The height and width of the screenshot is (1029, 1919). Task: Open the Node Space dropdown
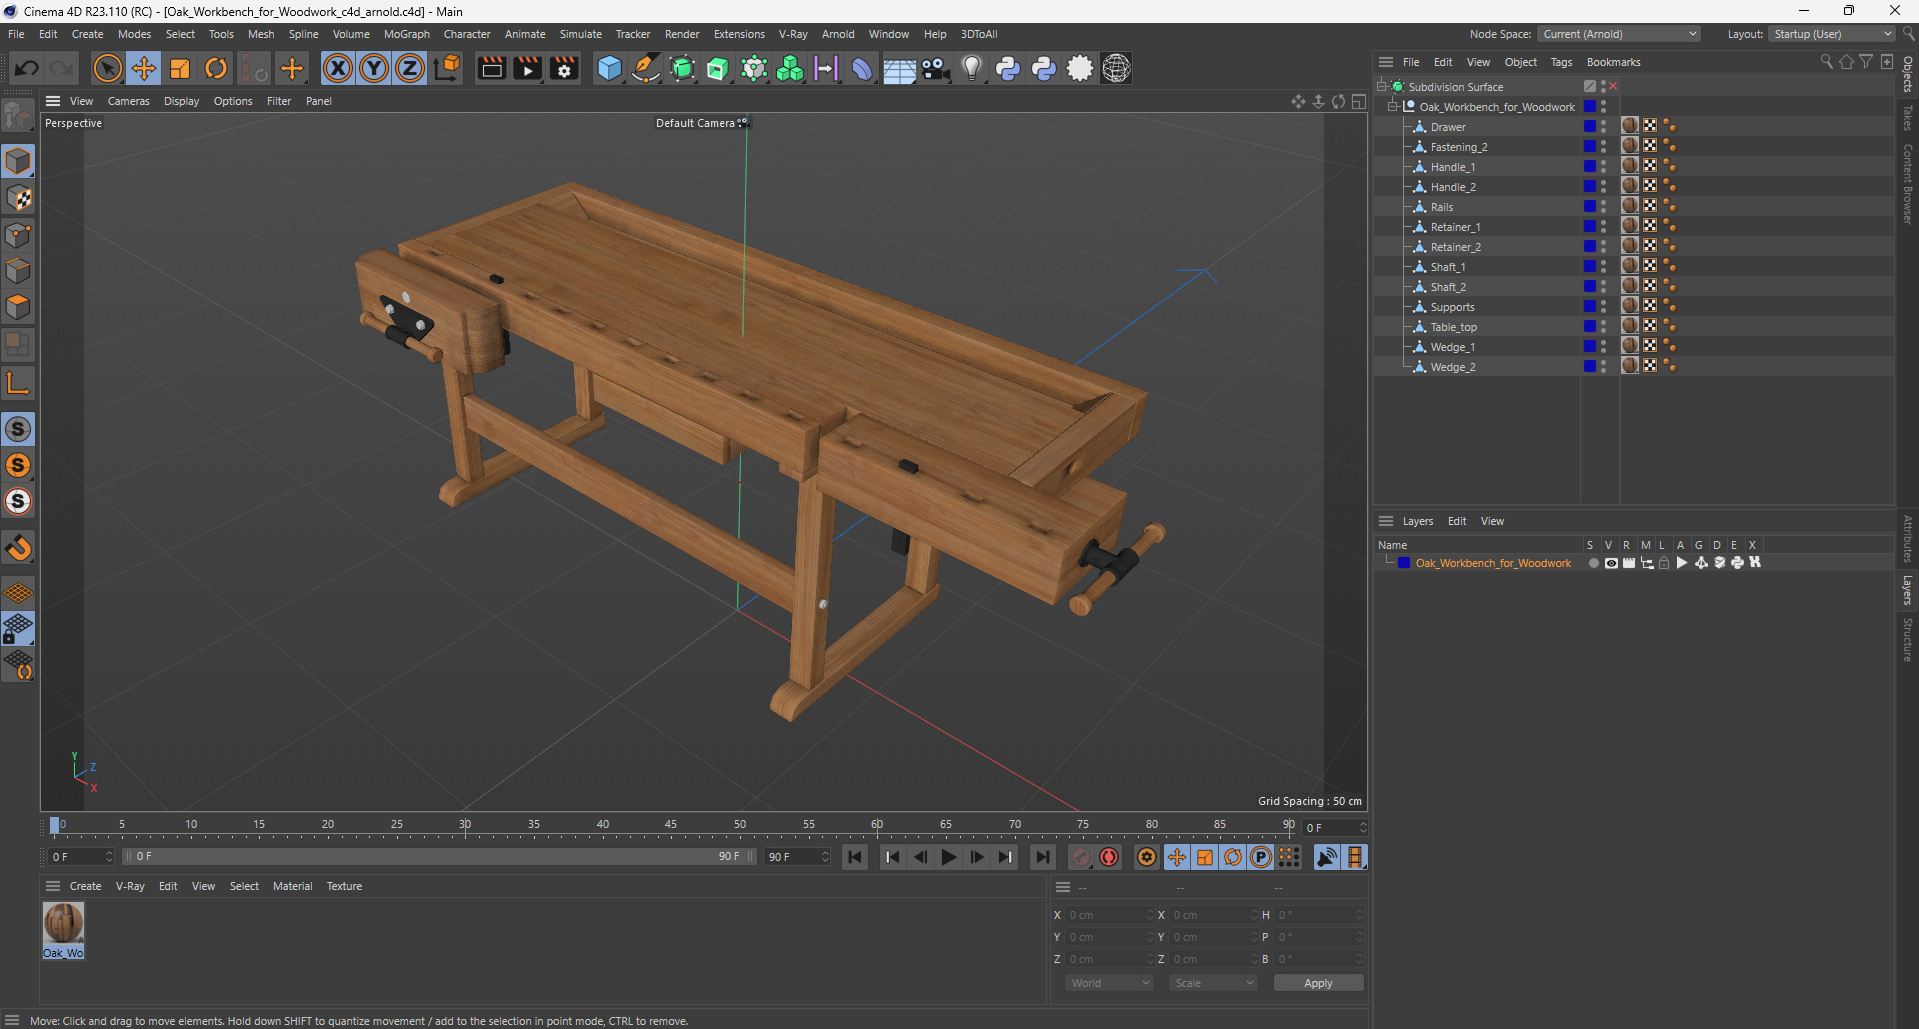[1618, 34]
